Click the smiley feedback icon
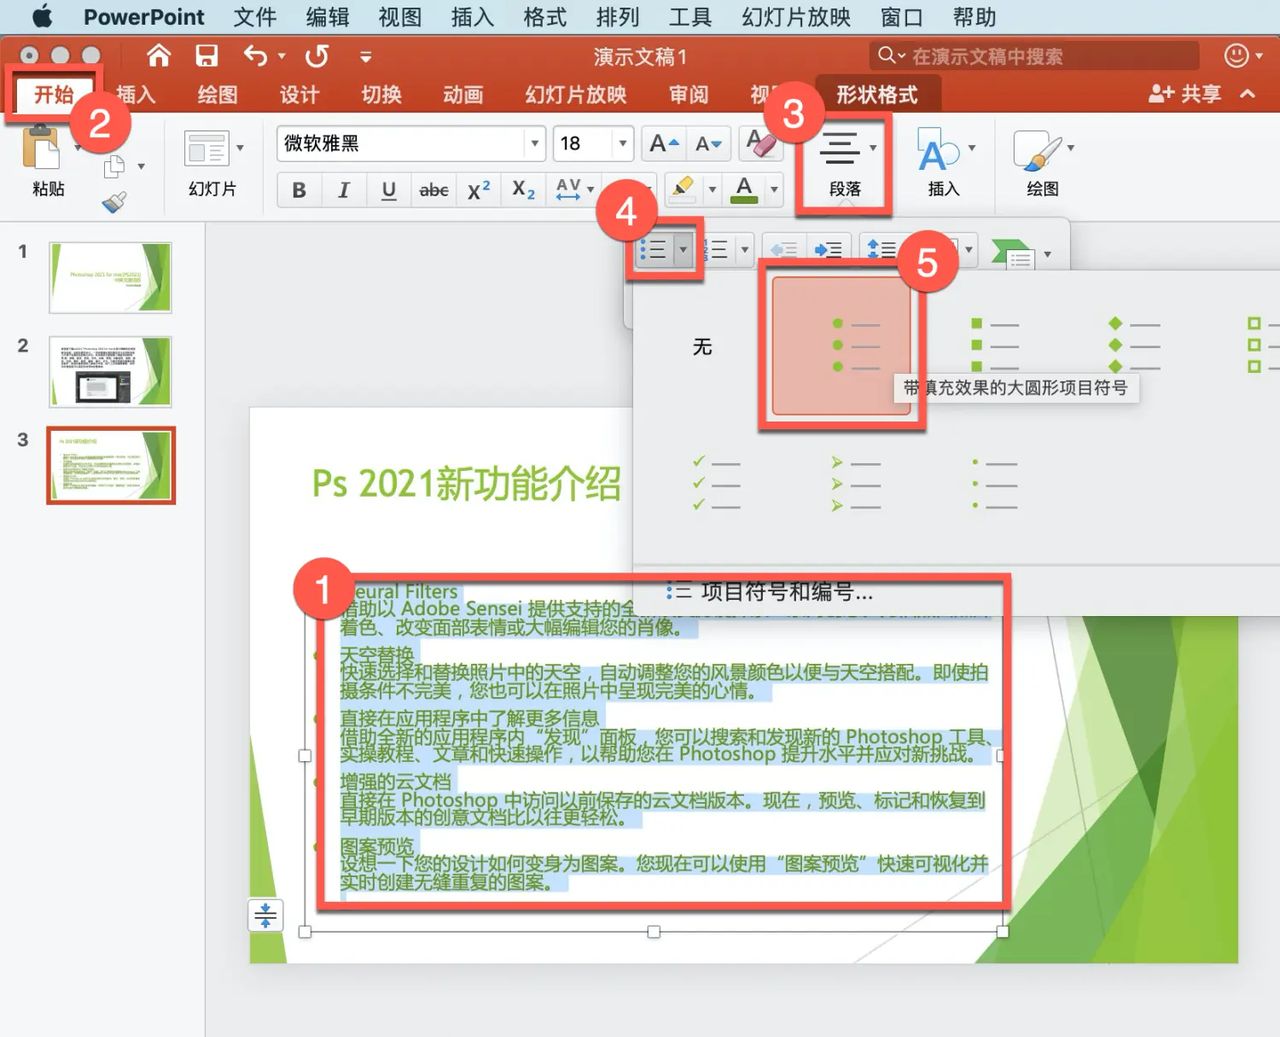Image resolution: width=1280 pixels, height=1037 pixels. tap(1237, 56)
